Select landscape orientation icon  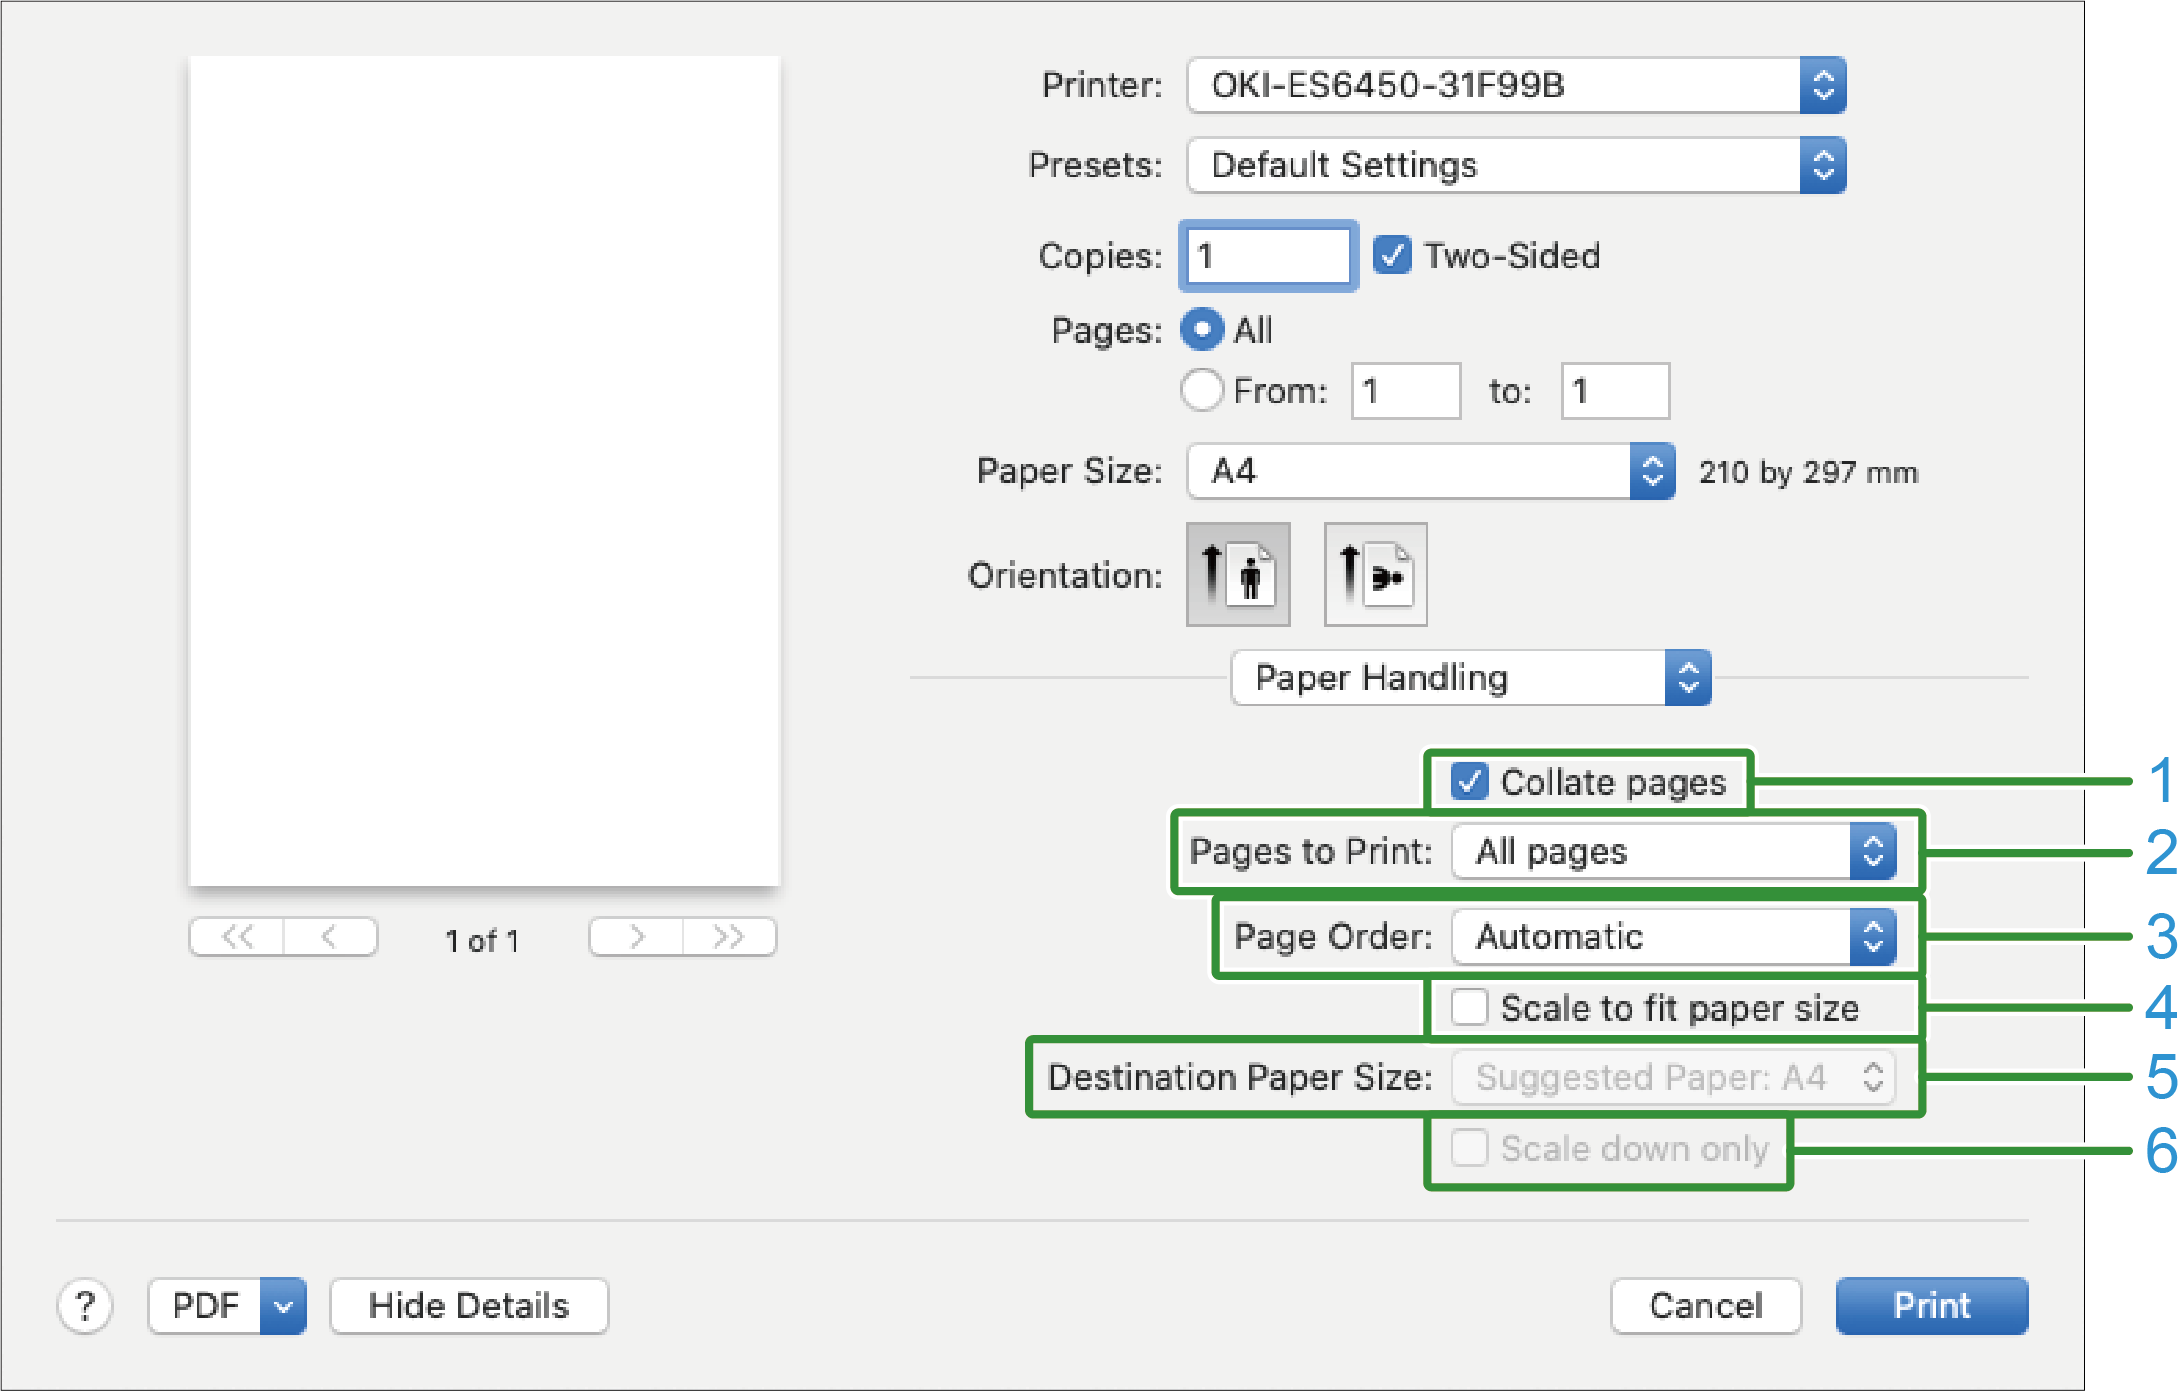pos(1375,575)
